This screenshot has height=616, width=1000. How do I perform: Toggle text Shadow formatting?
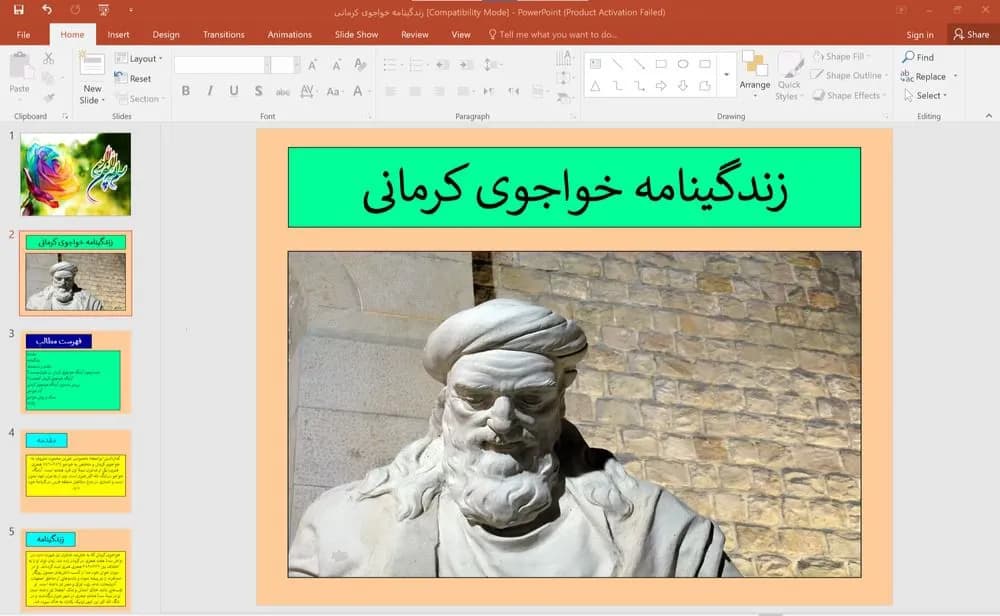[x=258, y=91]
